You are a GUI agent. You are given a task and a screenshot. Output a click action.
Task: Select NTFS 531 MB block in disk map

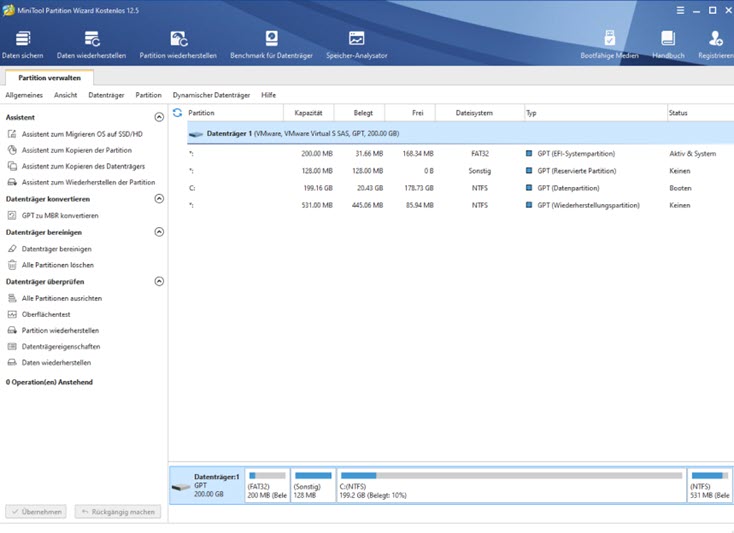click(x=710, y=486)
